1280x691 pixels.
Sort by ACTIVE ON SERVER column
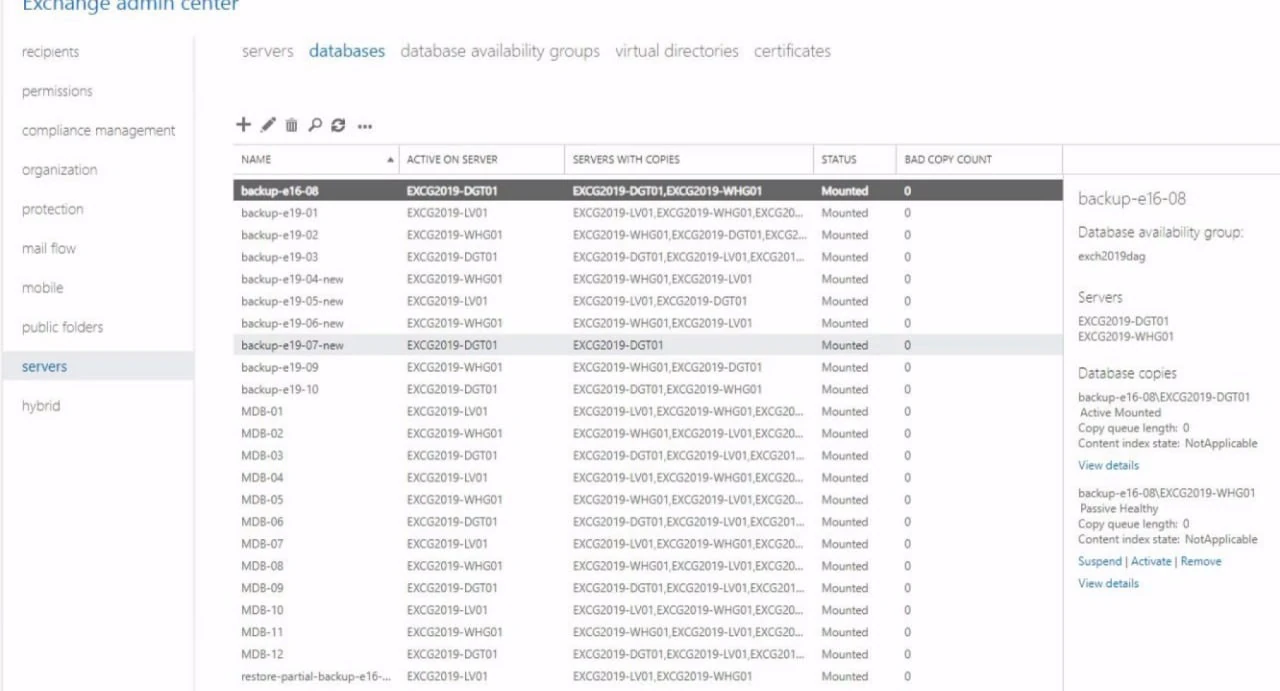click(482, 160)
